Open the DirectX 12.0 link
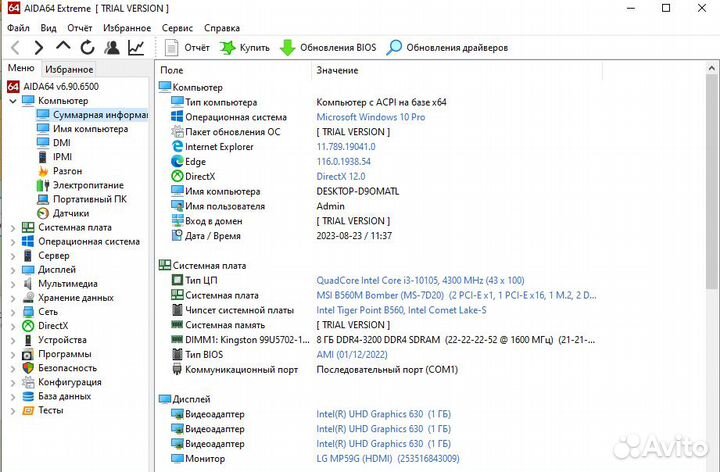This screenshot has height=472, width=720. coord(341,176)
